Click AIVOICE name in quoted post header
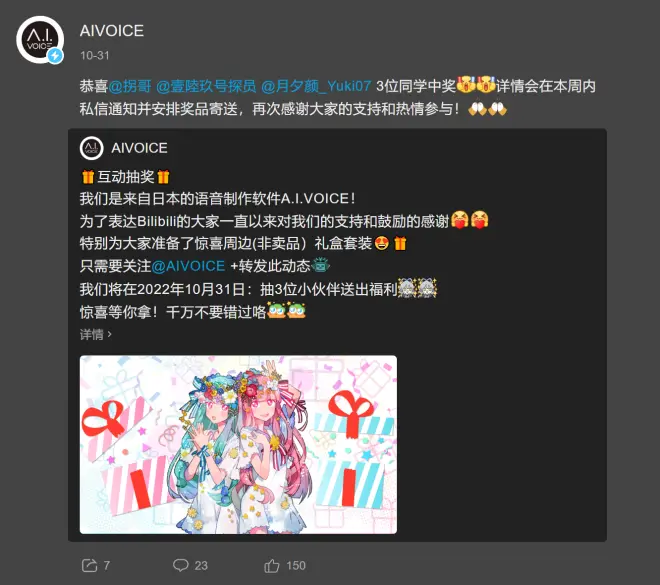660x585 pixels. click(x=139, y=148)
